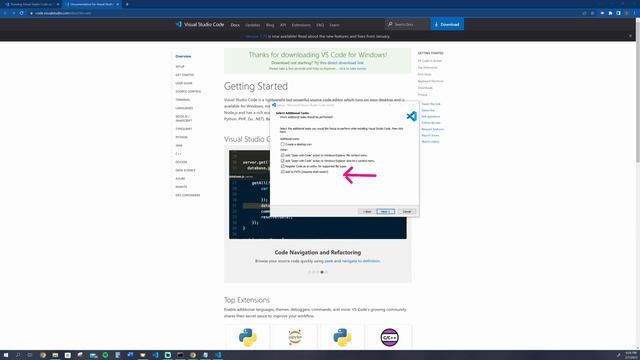Open Extensions in the site navigation bar
This screenshot has height=360, width=640.
[301, 25]
